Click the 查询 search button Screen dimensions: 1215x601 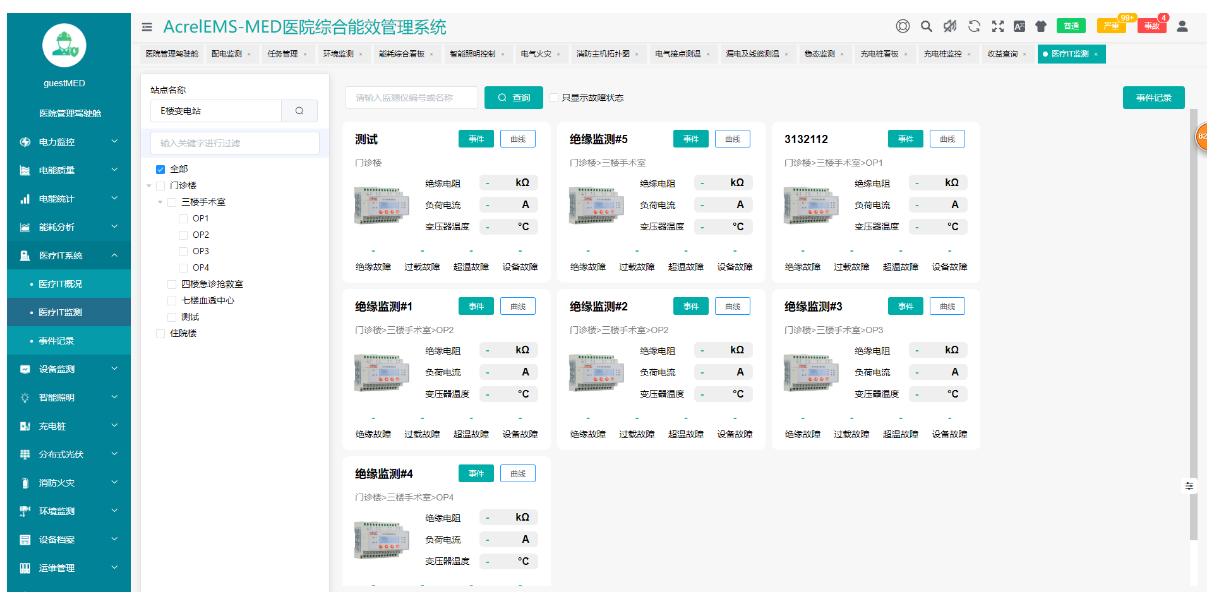coord(512,98)
